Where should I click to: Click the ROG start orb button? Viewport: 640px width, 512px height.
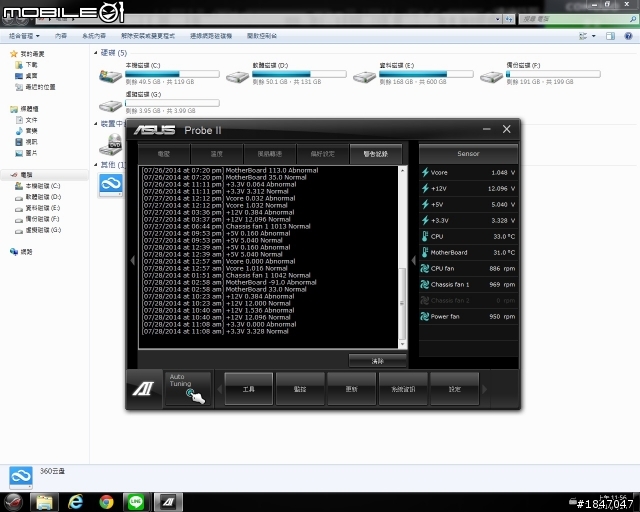(x=14, y=502)
